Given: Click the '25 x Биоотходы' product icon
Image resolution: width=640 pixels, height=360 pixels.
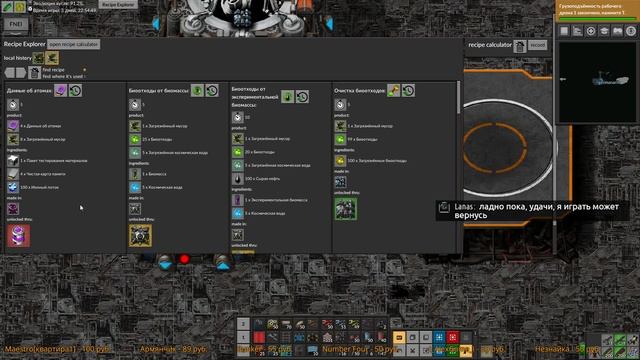Looking at the screenshot, I should pos(135,139).
